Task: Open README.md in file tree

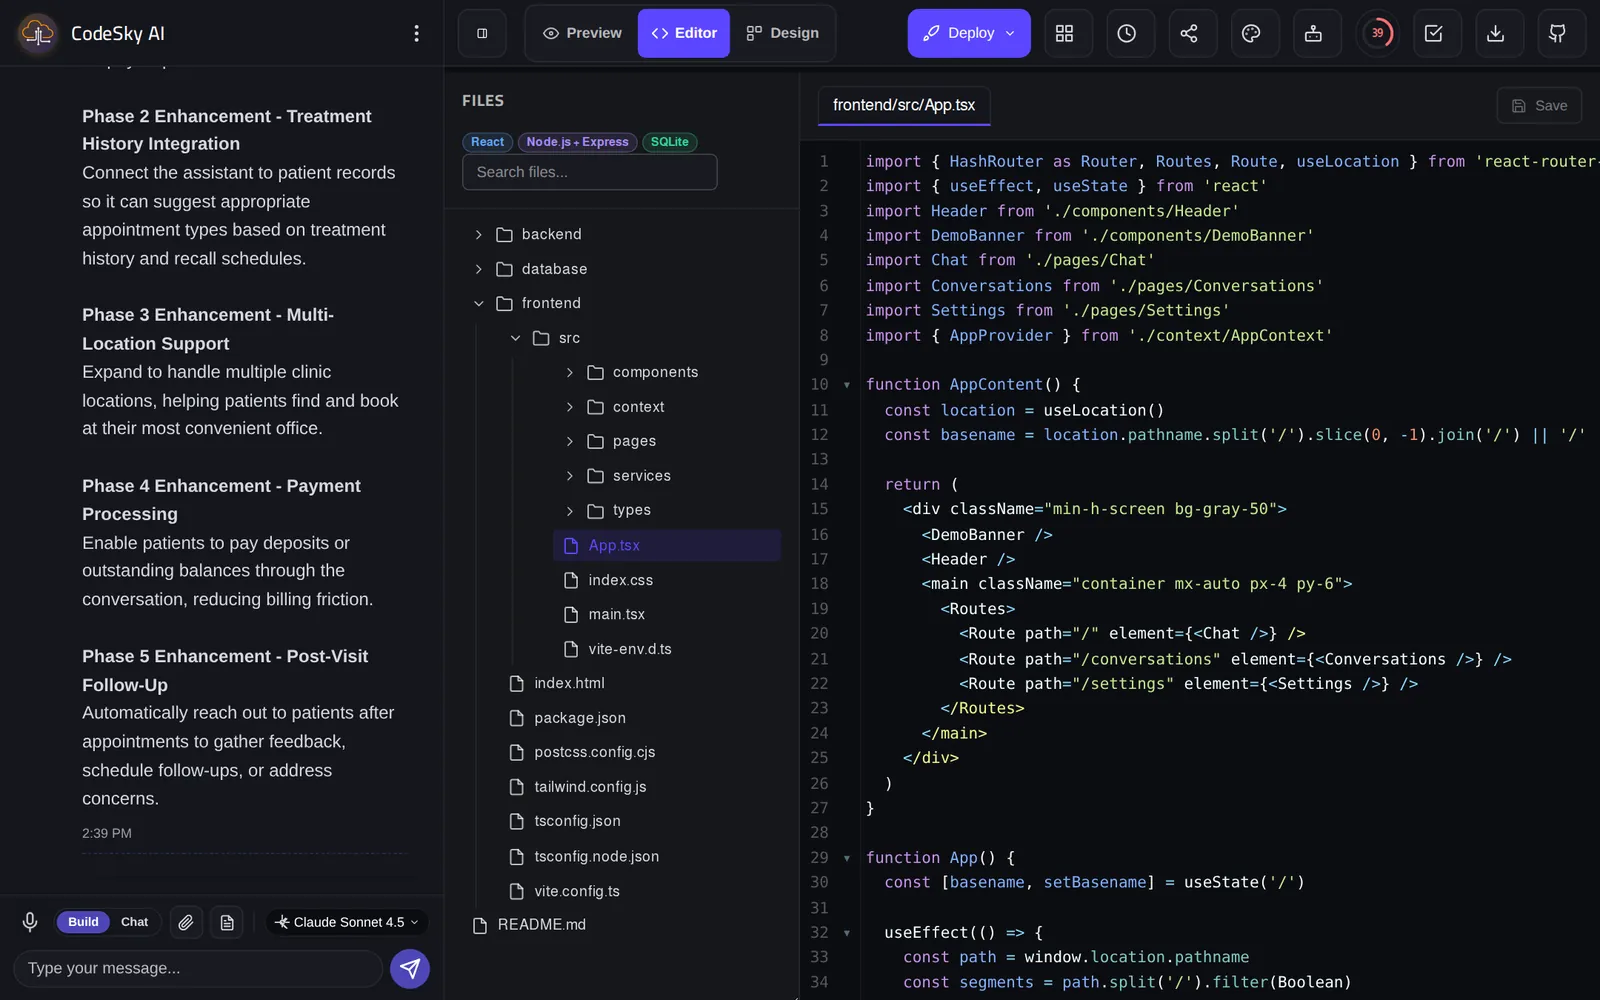Action: [x=541, y=925]
